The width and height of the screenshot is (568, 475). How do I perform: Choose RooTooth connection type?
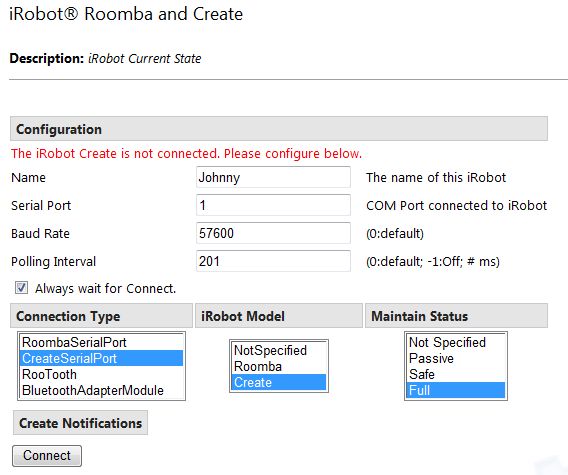(101, 374)
